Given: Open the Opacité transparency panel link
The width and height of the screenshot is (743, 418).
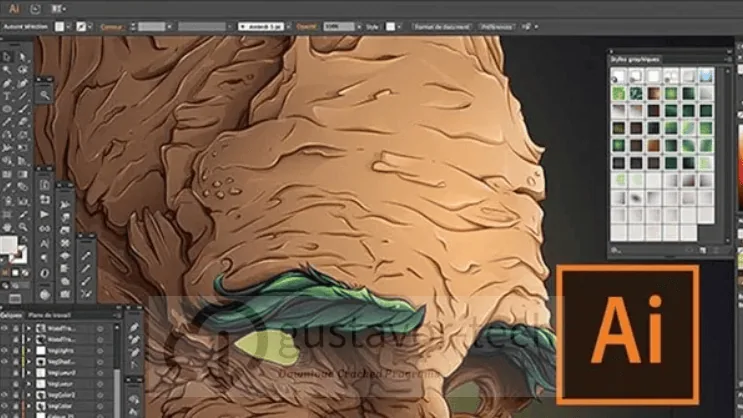Looking at the screenshot, I should click(x=306, y=27).
